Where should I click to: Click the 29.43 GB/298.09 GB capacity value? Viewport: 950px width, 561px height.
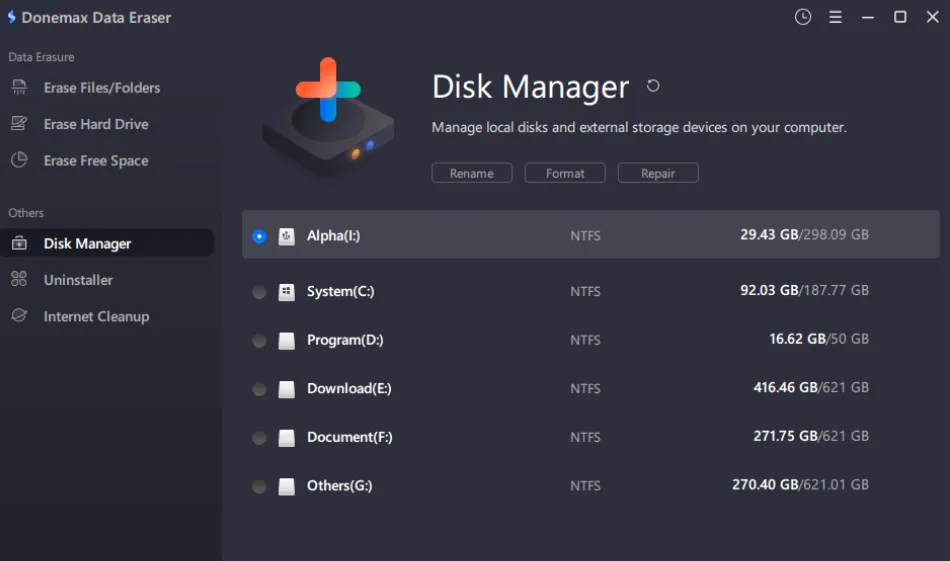804,234
